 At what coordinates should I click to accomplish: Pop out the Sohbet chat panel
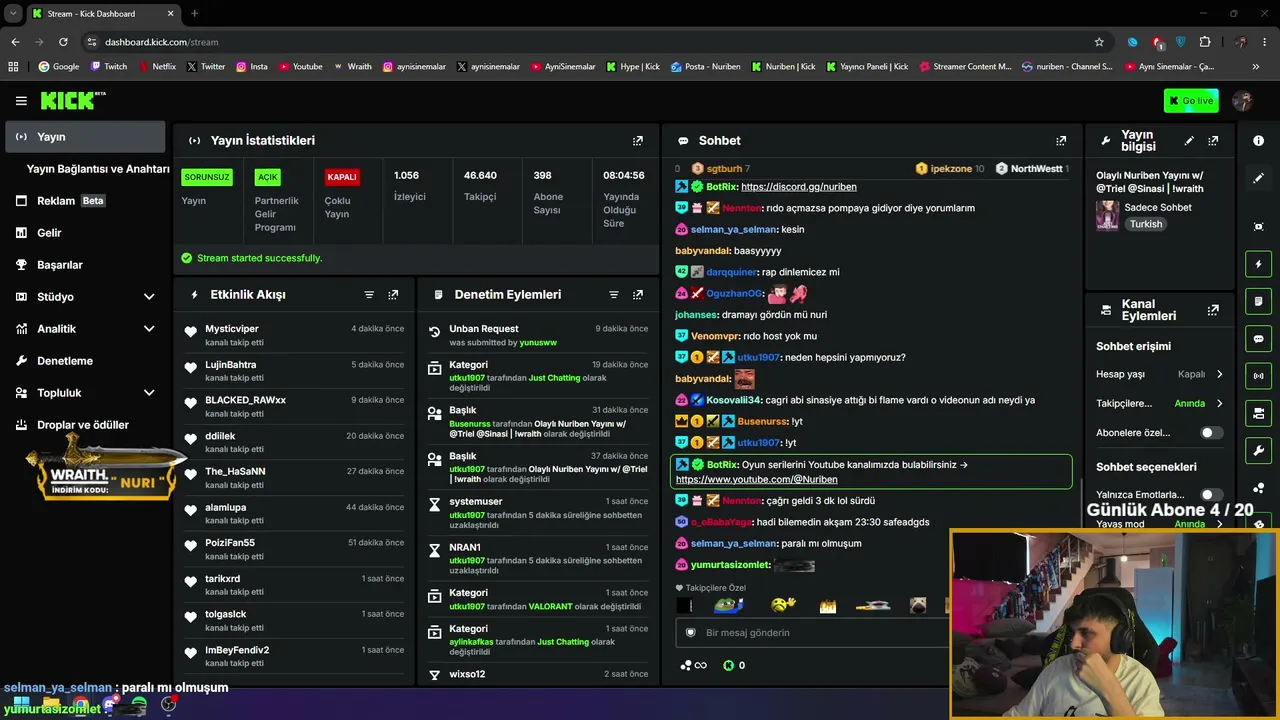click(1061, 141)
